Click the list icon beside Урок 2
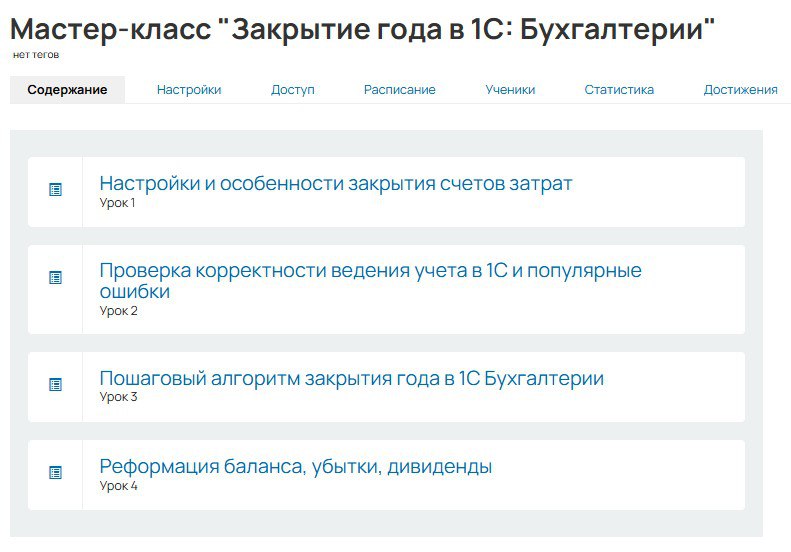Viewport: 791px width, 552px height. coord(56,278)
